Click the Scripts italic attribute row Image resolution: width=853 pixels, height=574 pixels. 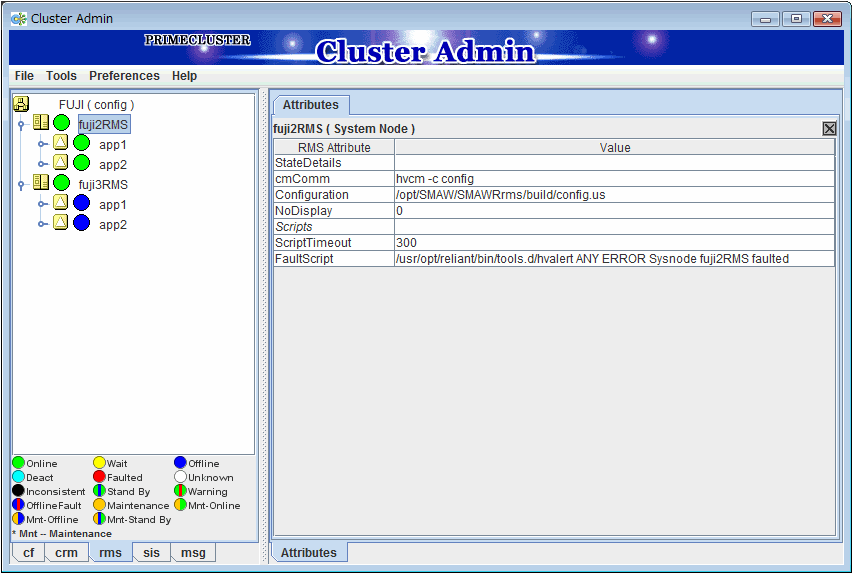[x=554, y=226]
